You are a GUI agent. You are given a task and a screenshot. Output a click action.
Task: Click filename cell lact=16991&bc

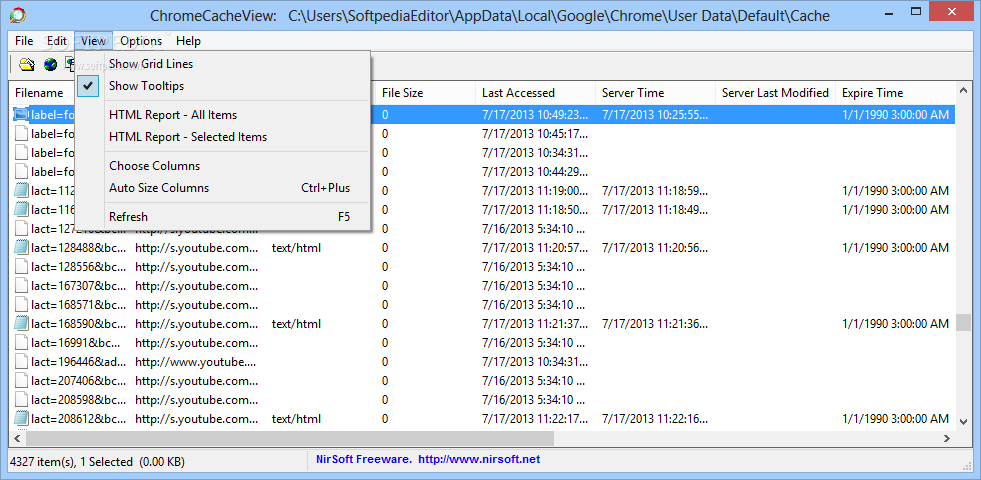tap(74, 343)
